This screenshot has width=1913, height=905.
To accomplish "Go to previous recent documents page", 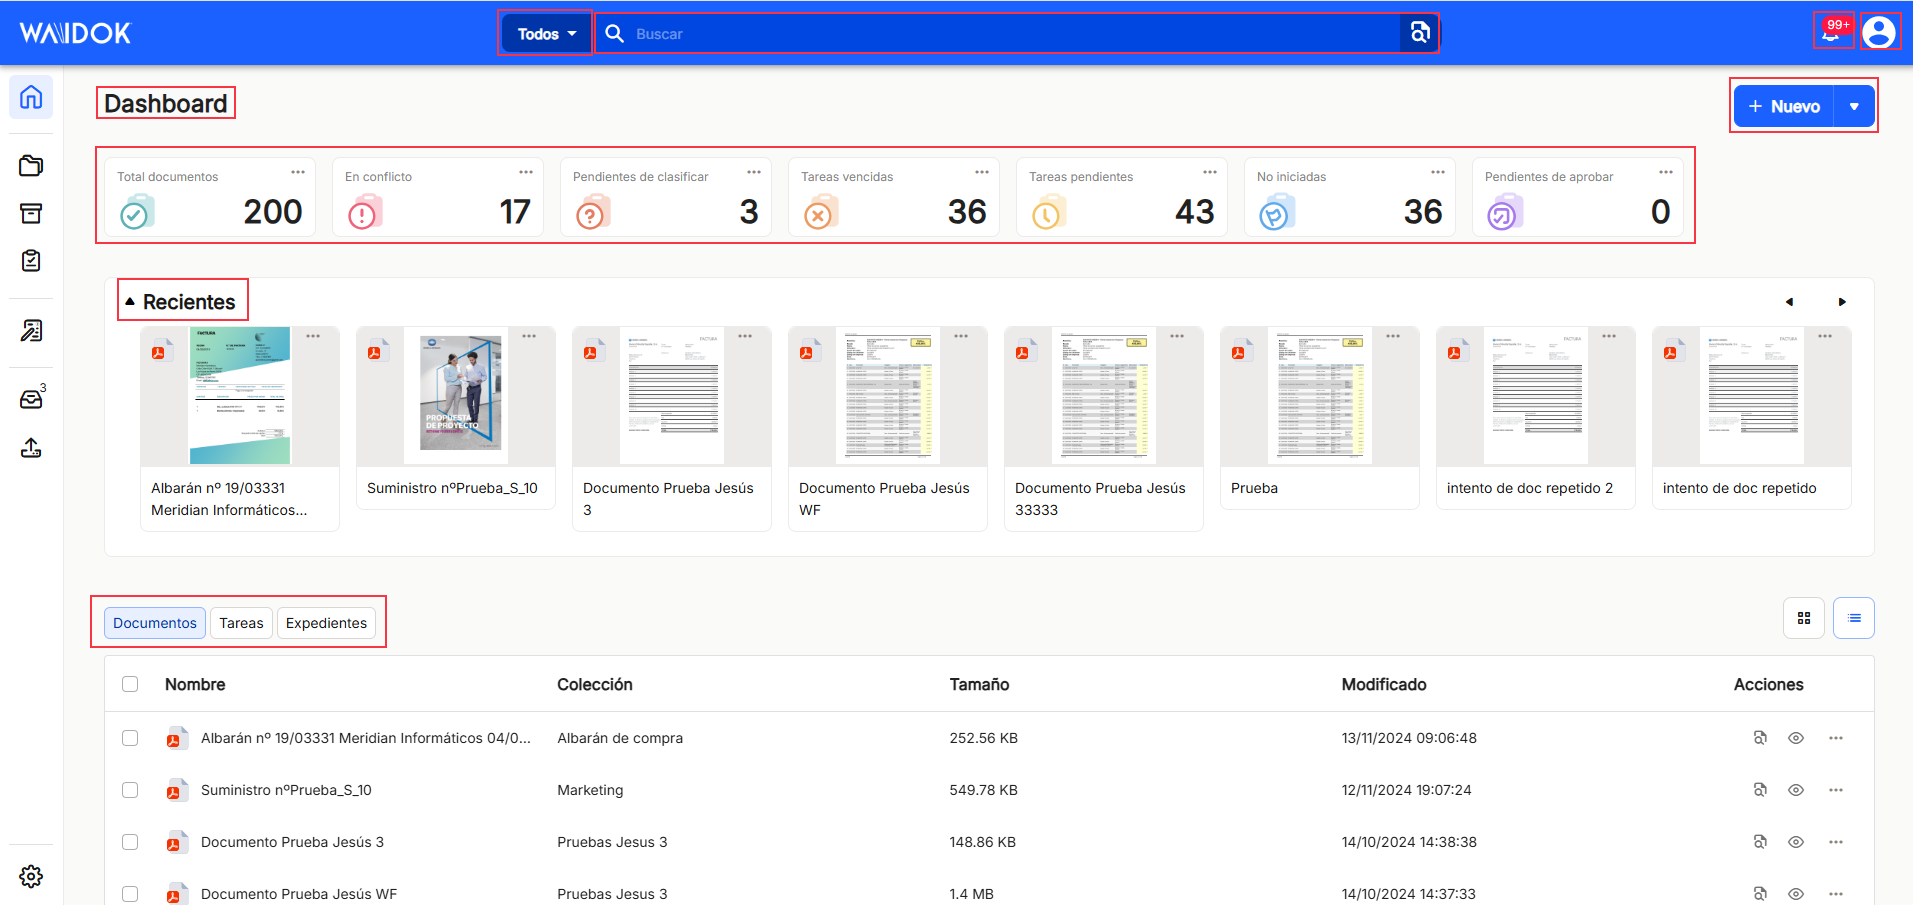I will [x=1790, y=302].
